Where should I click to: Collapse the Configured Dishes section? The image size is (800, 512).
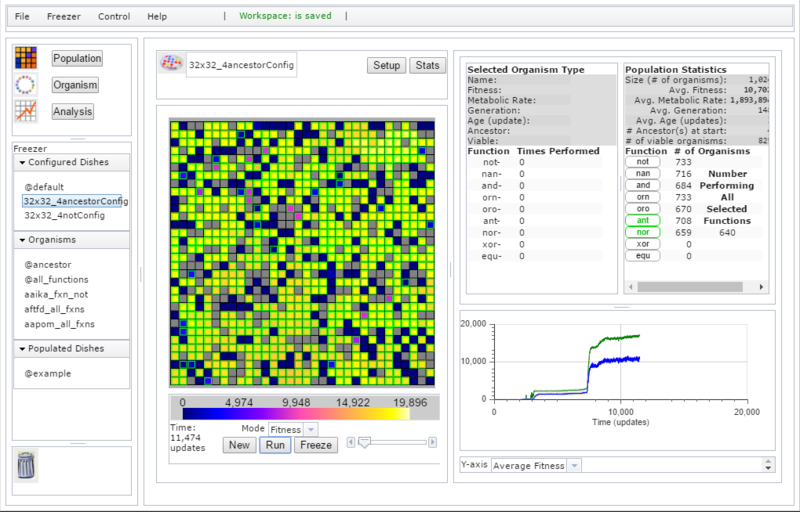tap(23, 162)
